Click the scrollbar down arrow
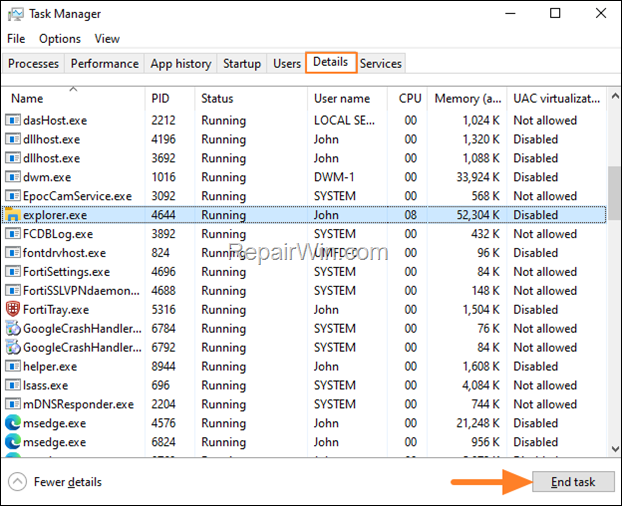The width and height of the screenshot is (622, 506). click(615, 449)
